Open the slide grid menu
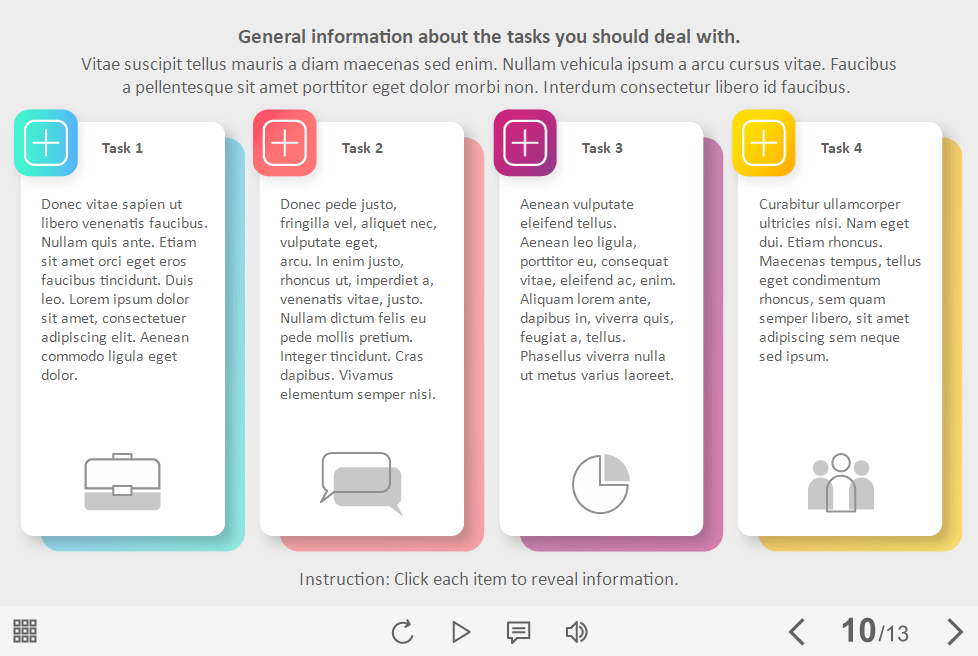The image size is (978, 656). [x=25, y=631]
